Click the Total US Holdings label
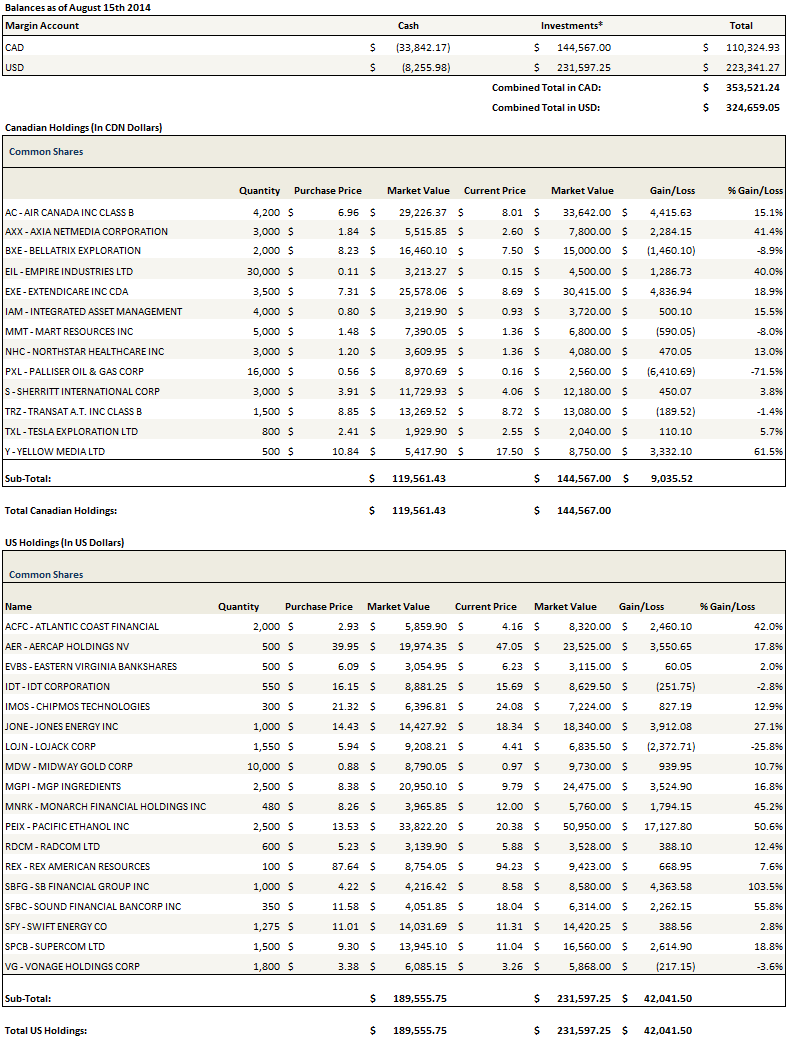800x1039 pixels. pyautogui.click(x=46, y=1031)
